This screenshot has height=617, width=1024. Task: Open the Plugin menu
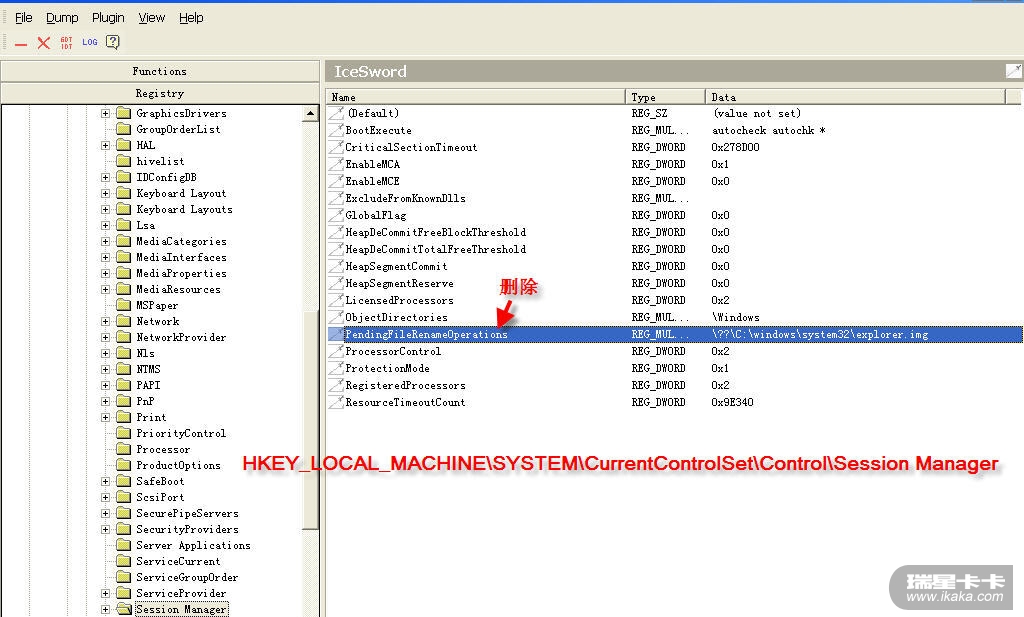point(108,17)
